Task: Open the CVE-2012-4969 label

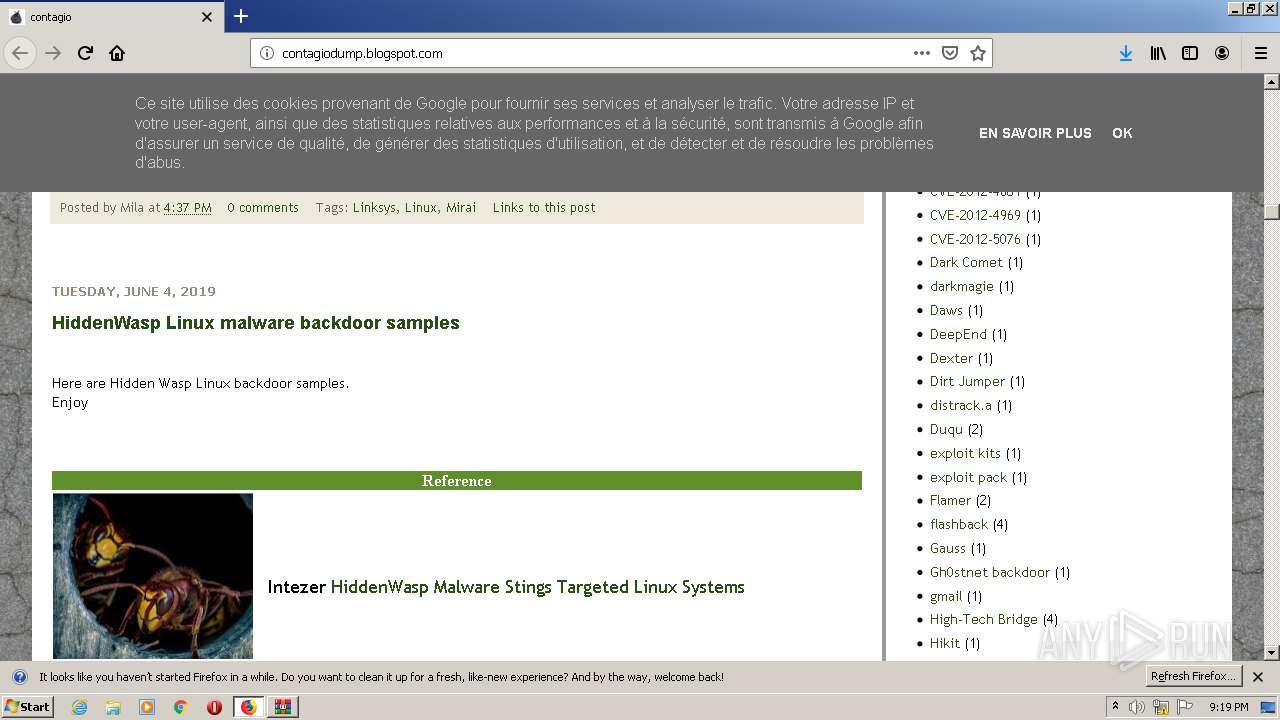Action: [x=975, y=215]
